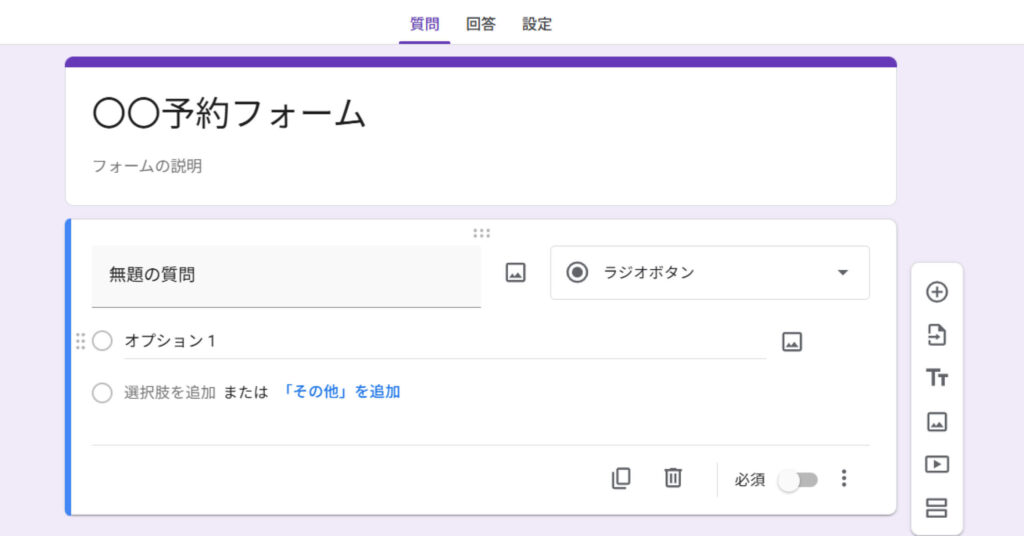Add an image from the side toolbar
The width and height of the screenshot is (1024, 536).
click(936, 422)
